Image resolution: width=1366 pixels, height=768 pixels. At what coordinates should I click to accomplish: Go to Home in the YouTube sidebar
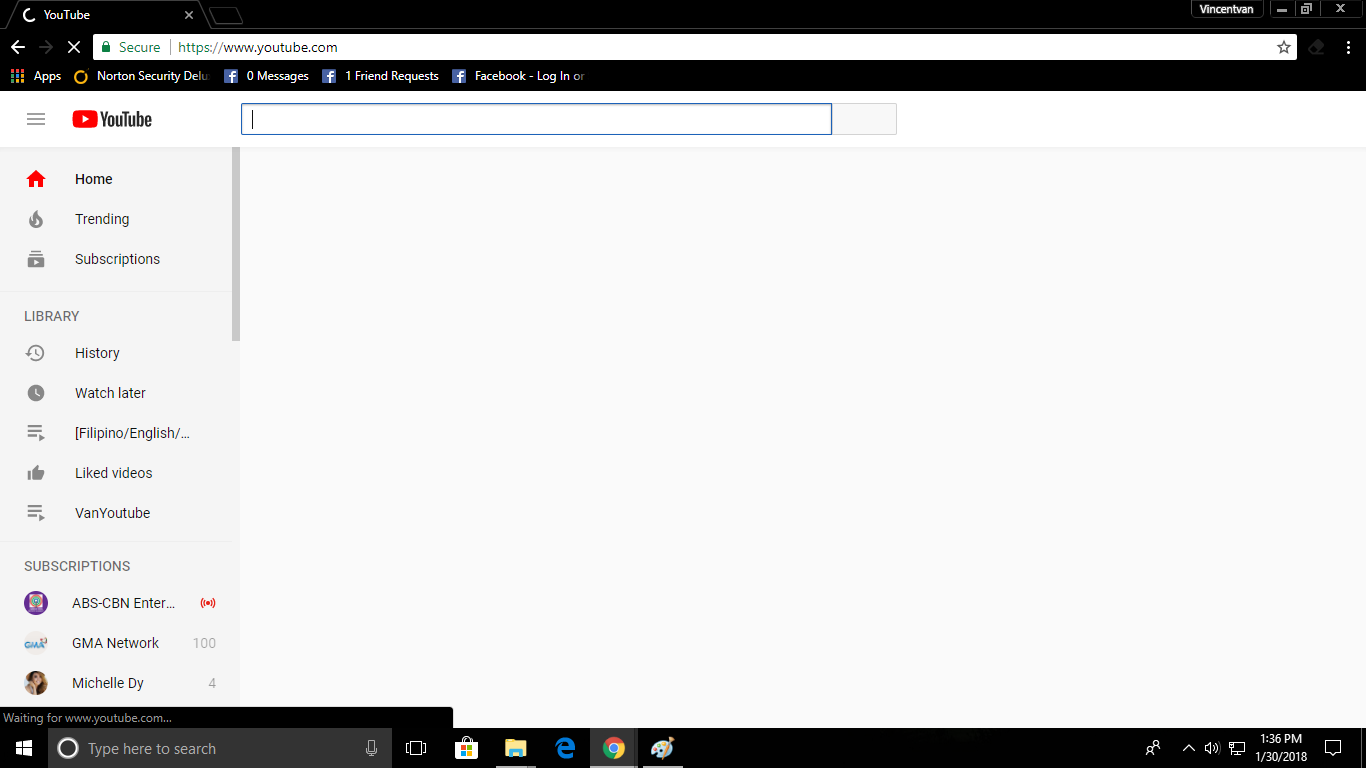pyautogui.click(x=116, y=179)
